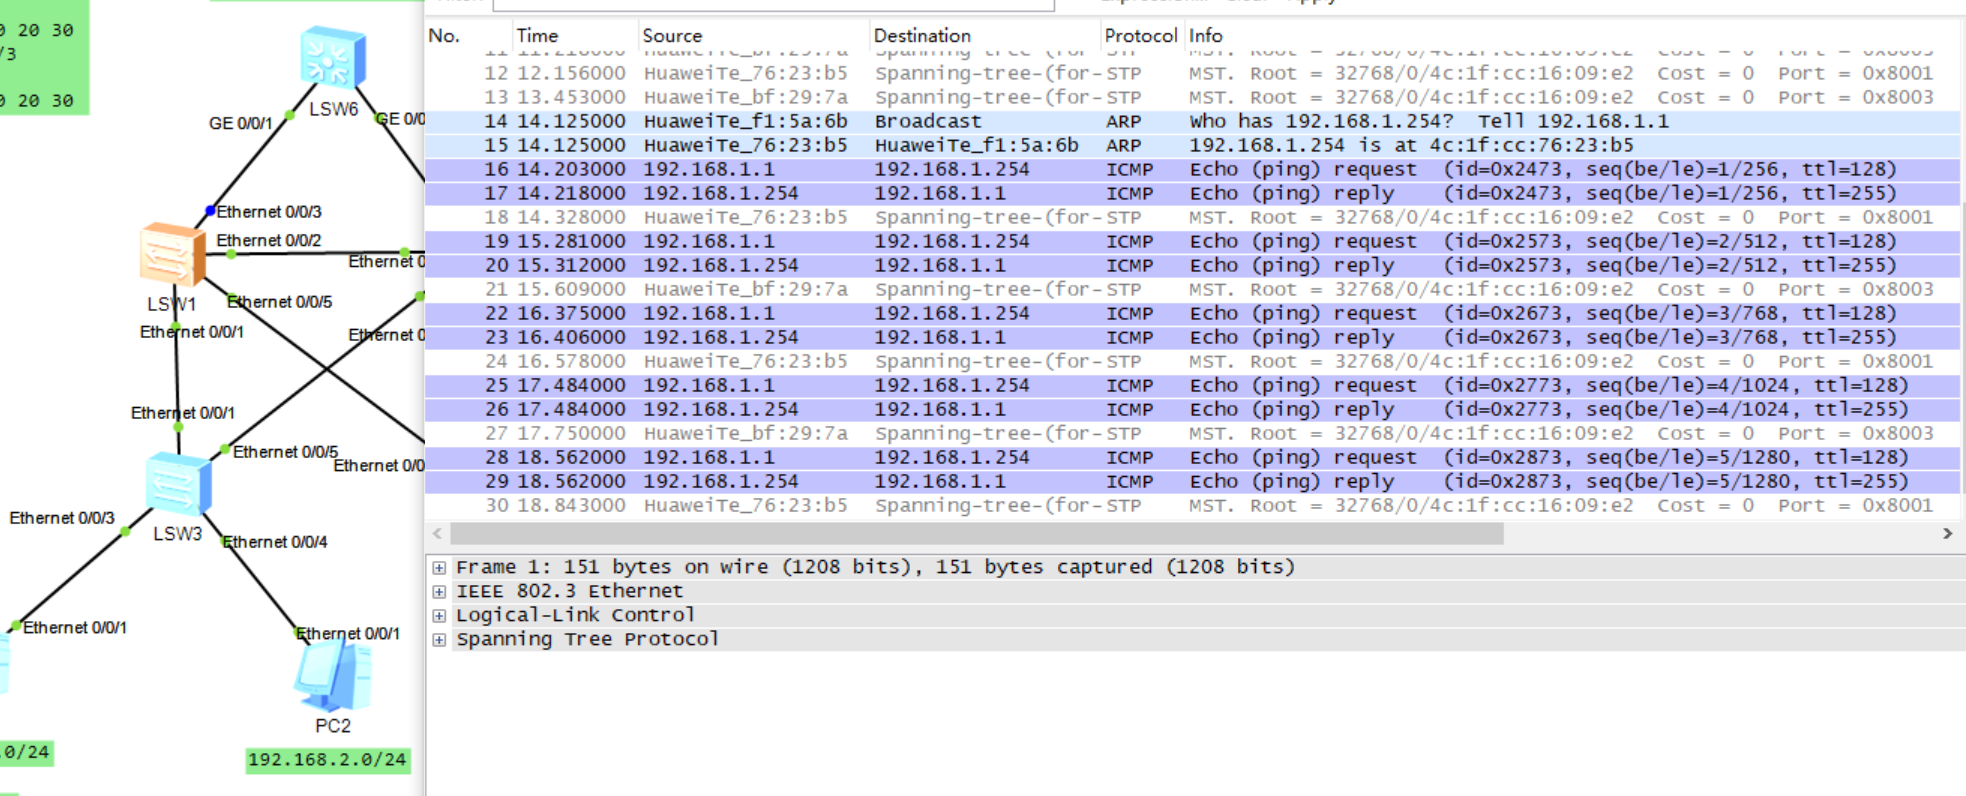This screenshot has height=796, width=1966.
Task: Select packet 13 STP row
Action: [x=1192, y=97]
